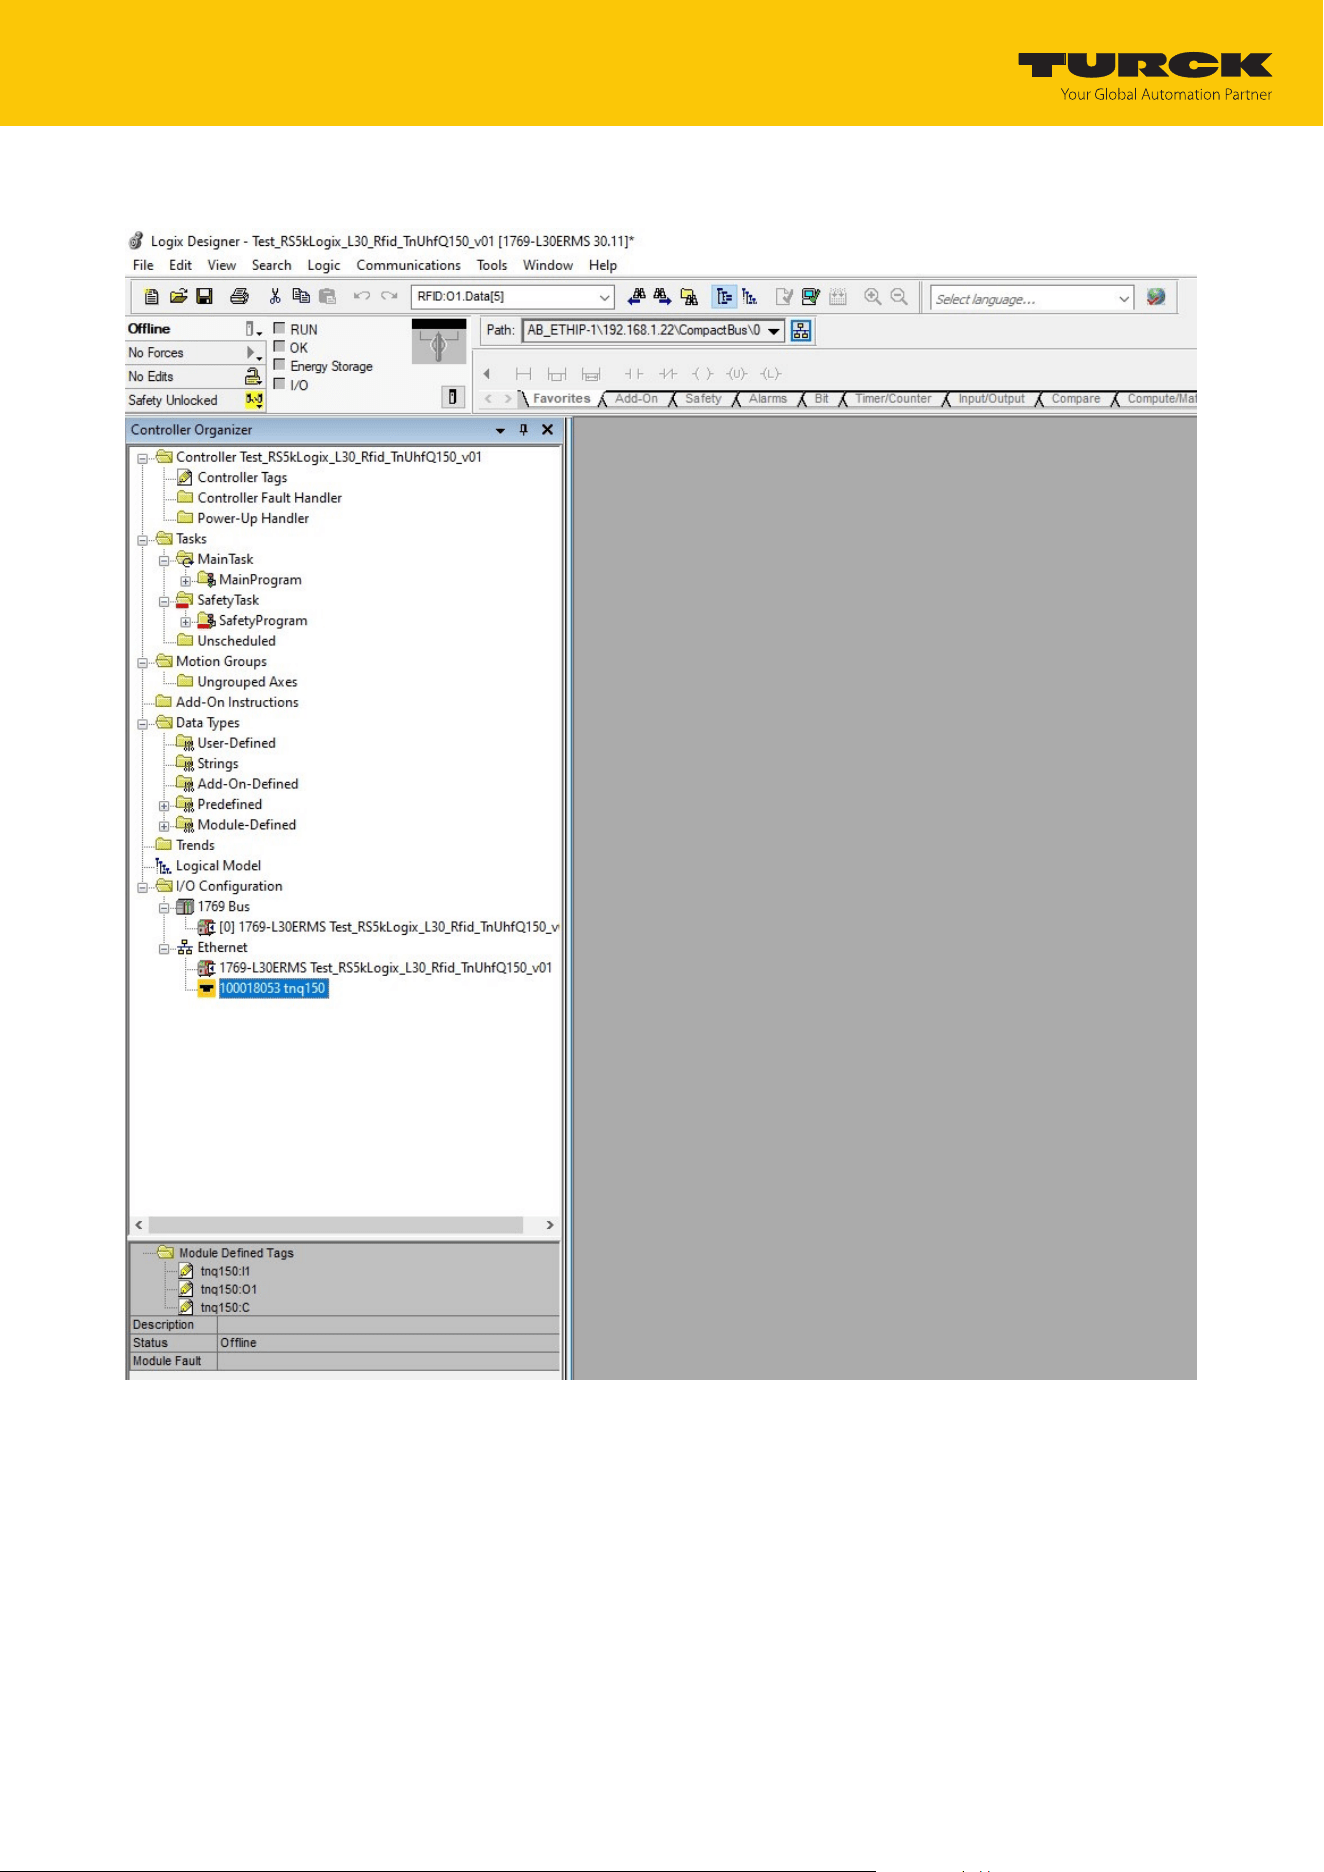This screenshot has width=1324, height=1872.
Task: Click the Undo arrow icon
Action: click(362, 297)
